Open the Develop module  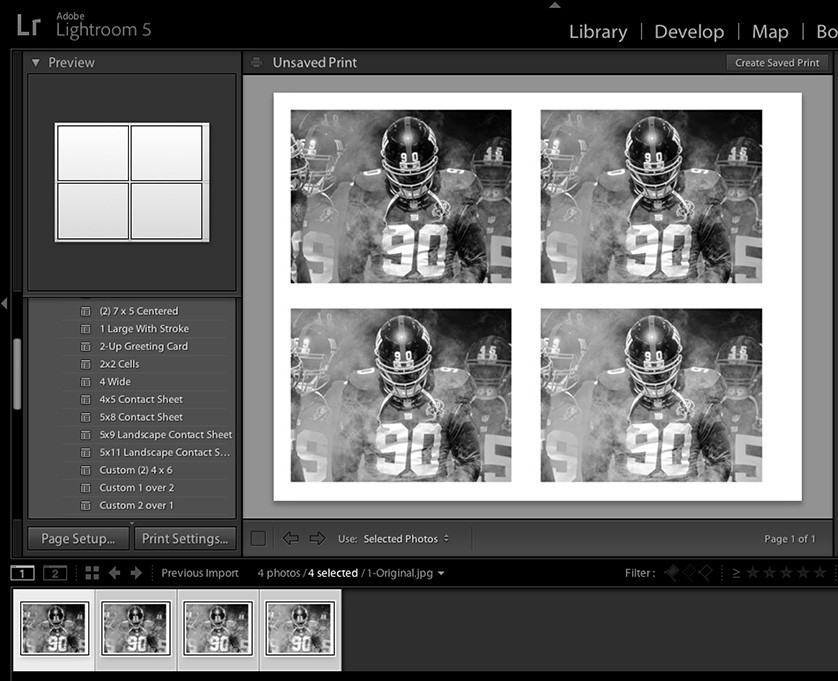pyautogui.click(x=689, y=31)
